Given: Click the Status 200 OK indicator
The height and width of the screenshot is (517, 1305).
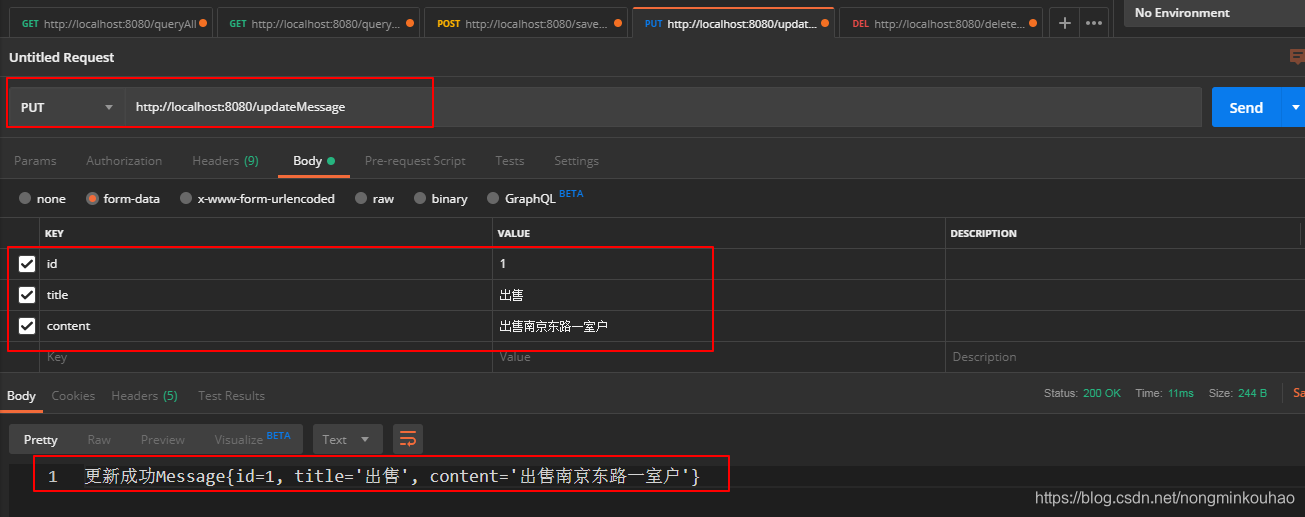Looking at the screenshot, I should coord(1082,394).
